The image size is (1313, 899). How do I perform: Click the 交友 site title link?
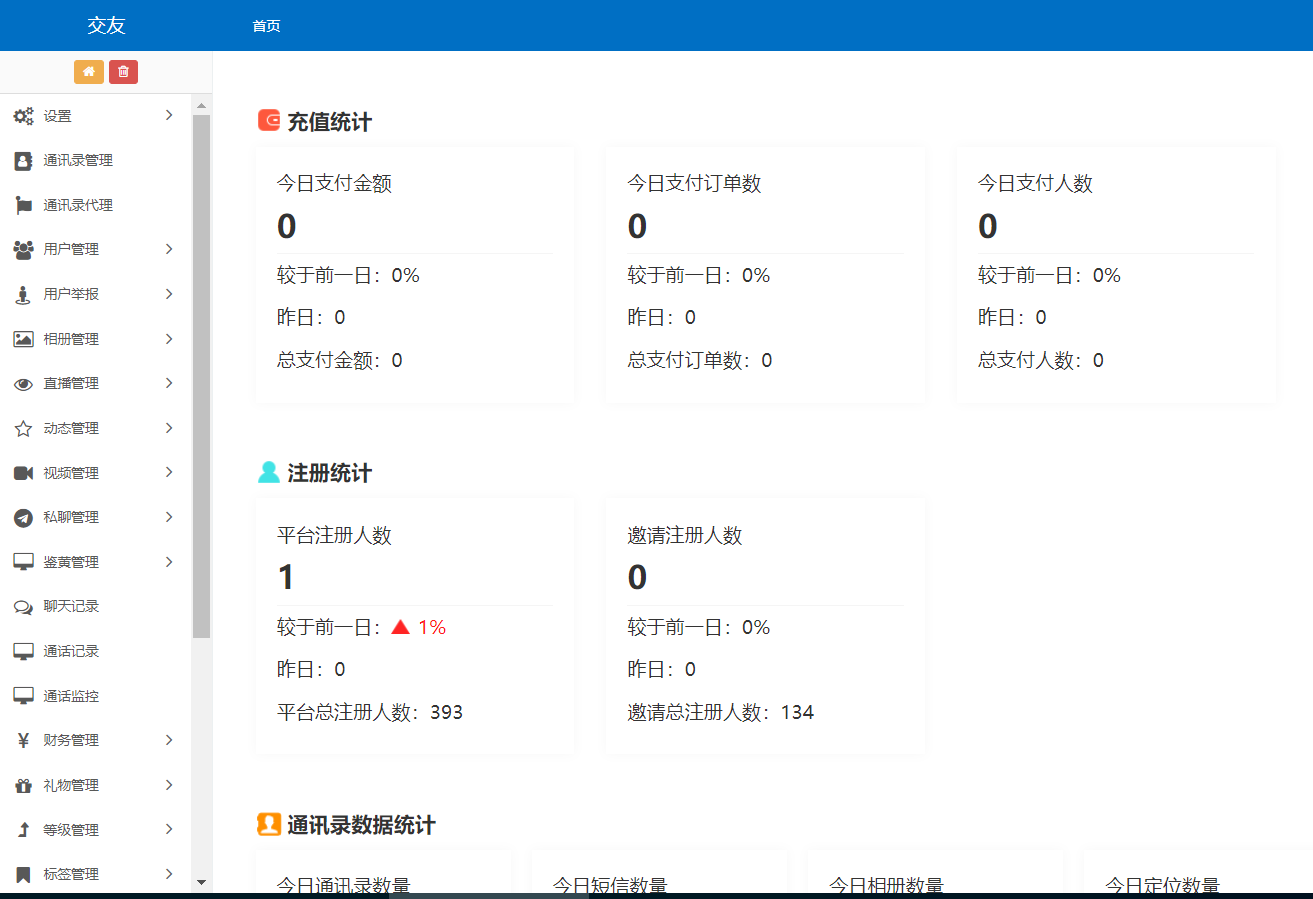[106, 26]
